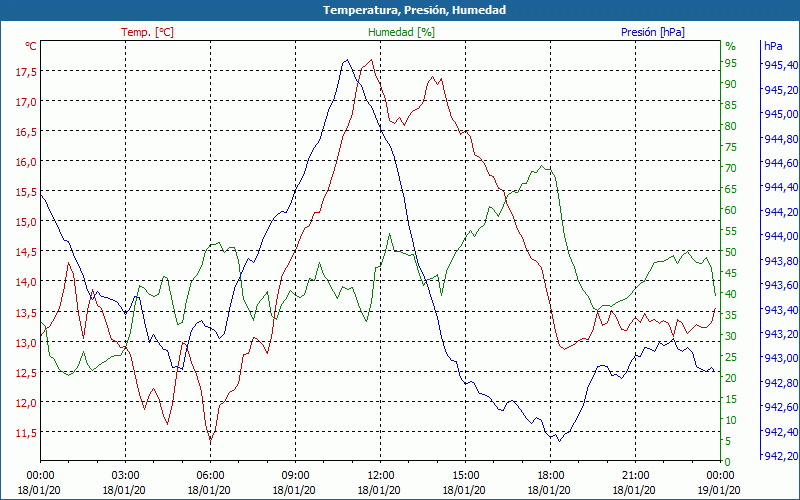Screen dimensions: 800x500
Task: Click pressure axis value '942,60'
Action: coord(781,407)
